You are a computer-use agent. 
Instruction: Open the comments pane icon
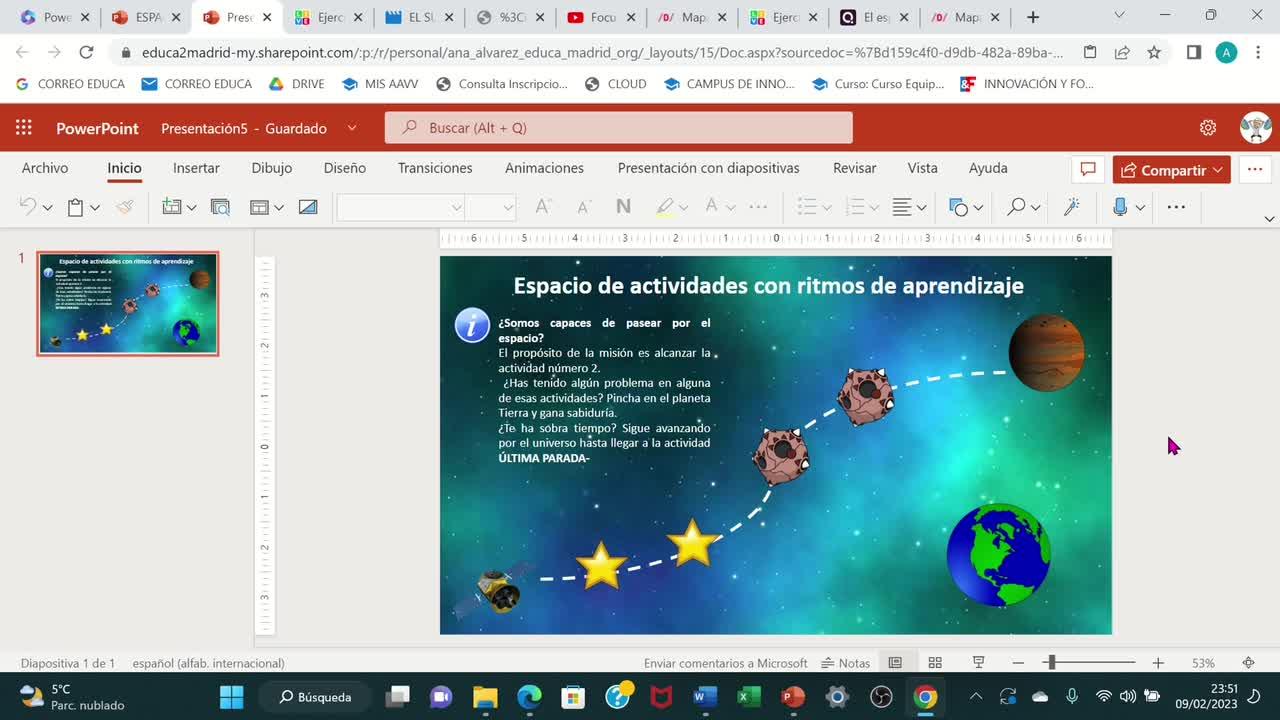[x=1088, y=170]
